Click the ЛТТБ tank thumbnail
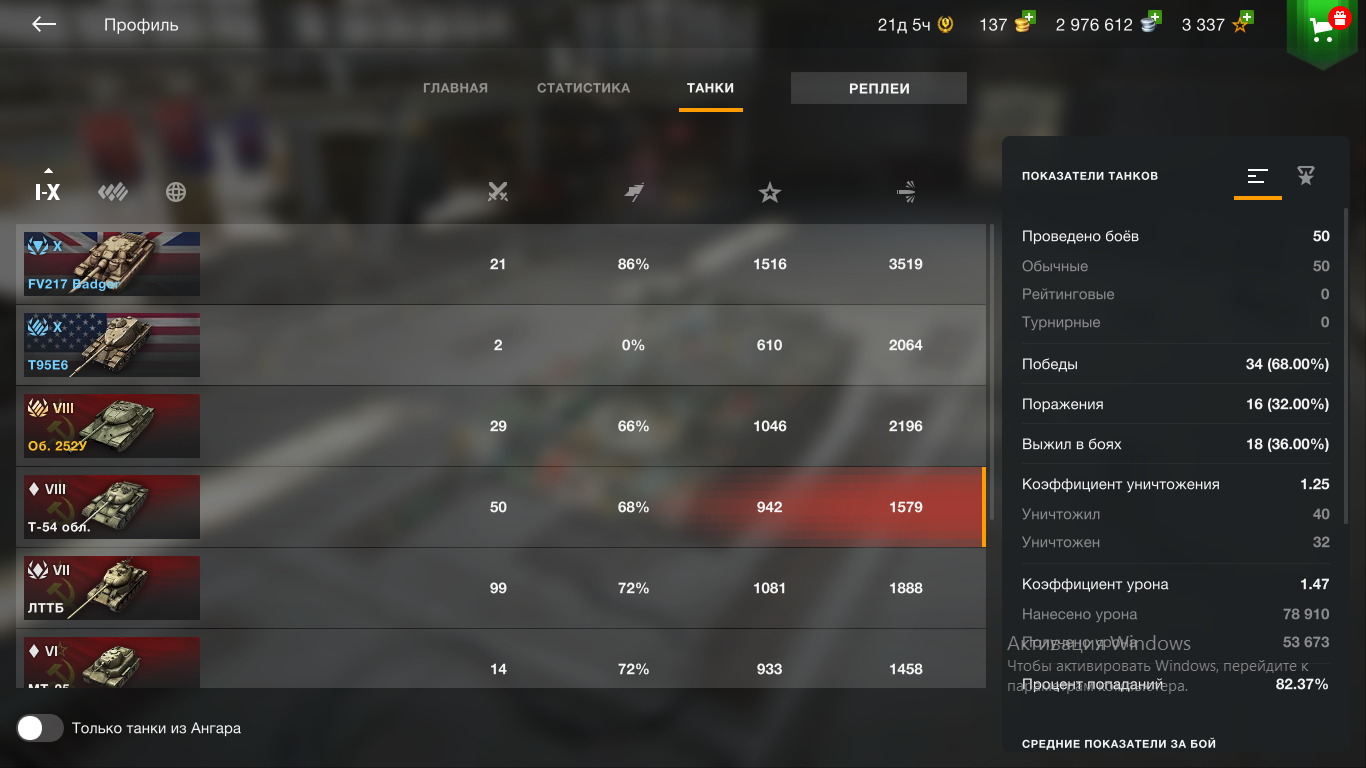This screenshot has width=1366, height=768. click(112, 588)
